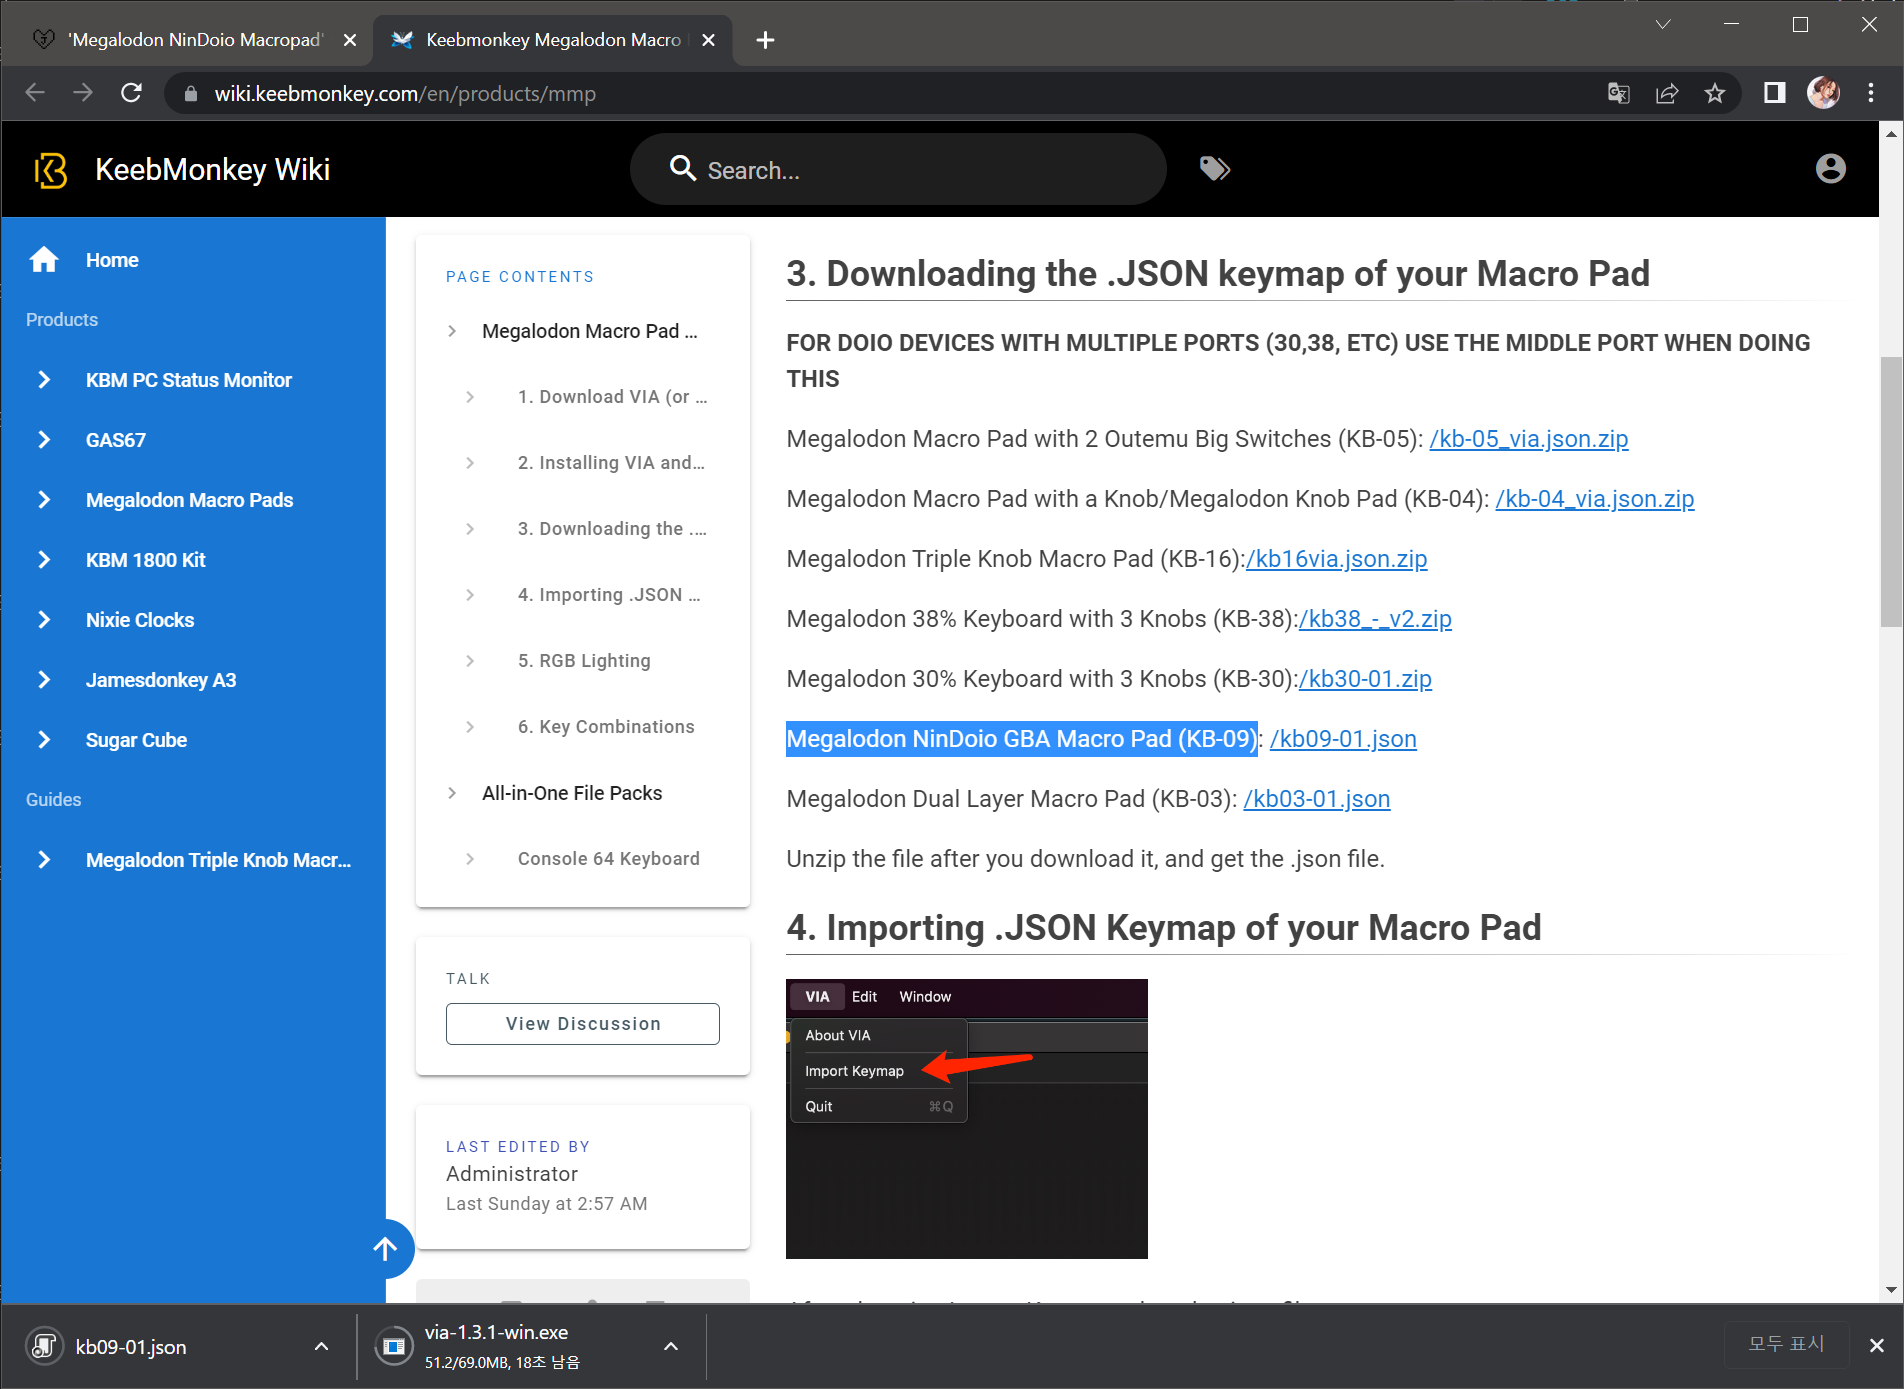
Task: Close the Keebmonkey Megalodon Macro tab
Action: pos(708,40)
